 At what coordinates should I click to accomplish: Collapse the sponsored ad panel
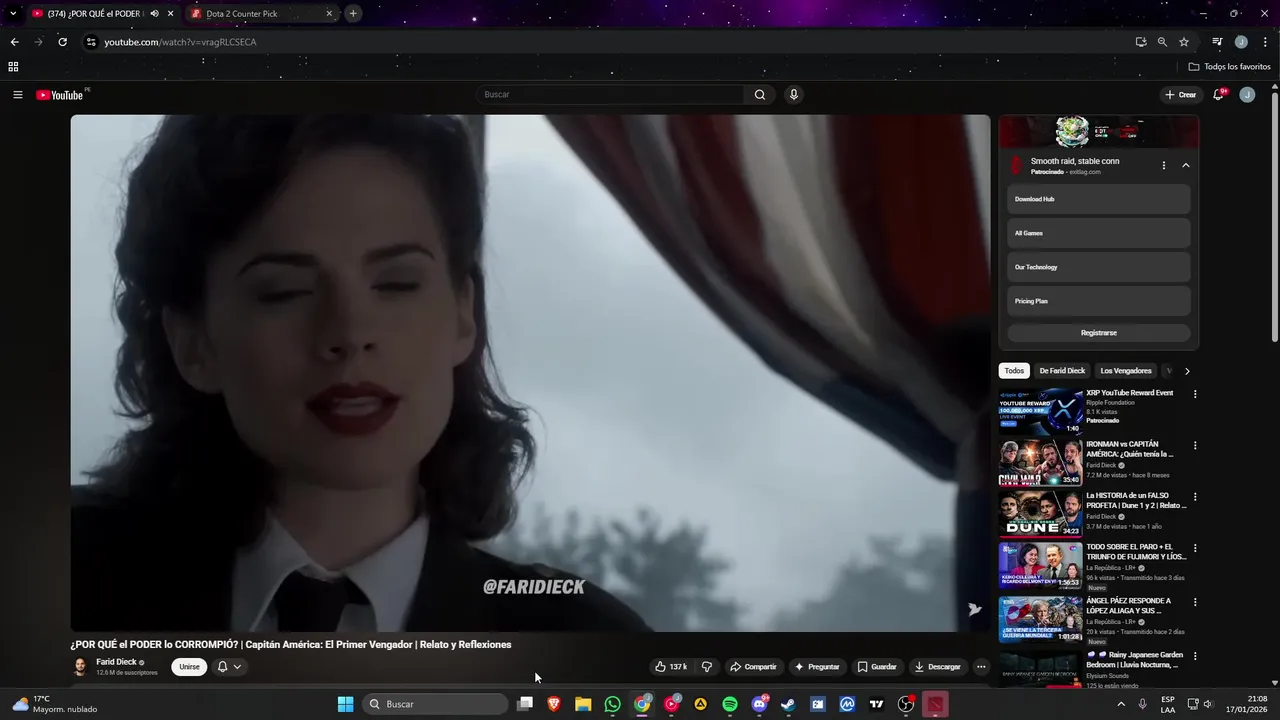click(1186, 166)
